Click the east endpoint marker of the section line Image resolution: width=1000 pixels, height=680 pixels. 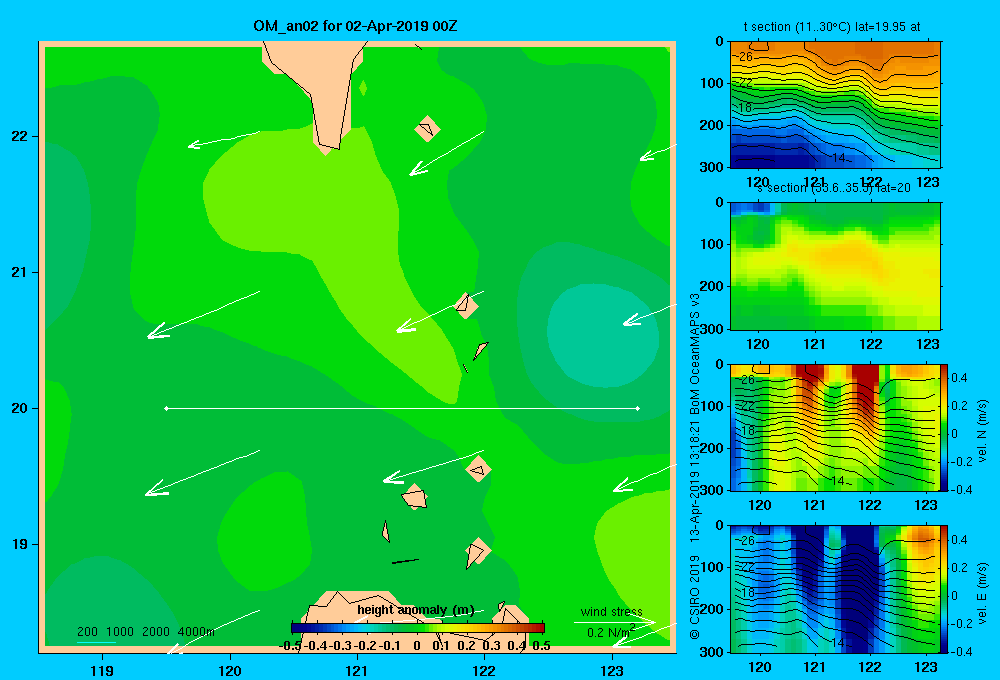coord(638,408)
